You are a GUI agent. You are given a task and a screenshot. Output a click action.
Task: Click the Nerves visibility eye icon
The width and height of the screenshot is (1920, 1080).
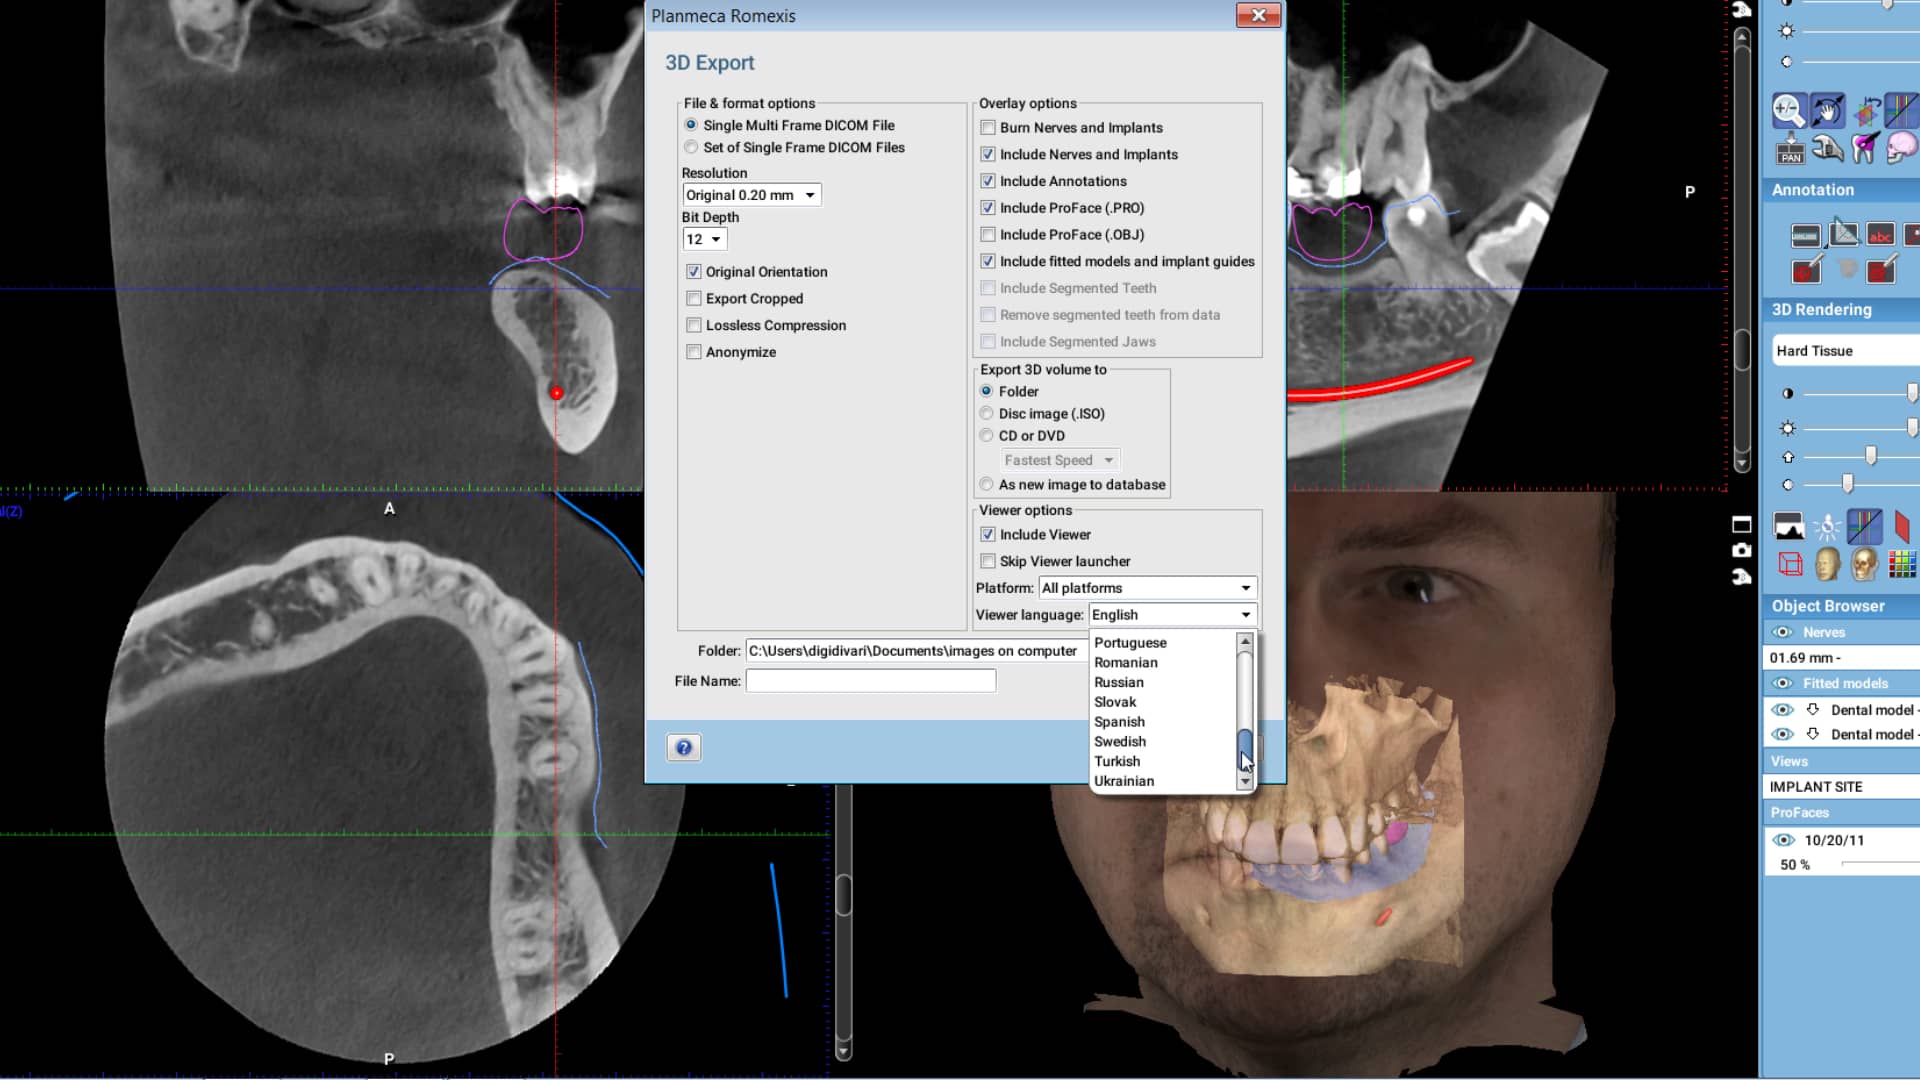pos(1782,632)
